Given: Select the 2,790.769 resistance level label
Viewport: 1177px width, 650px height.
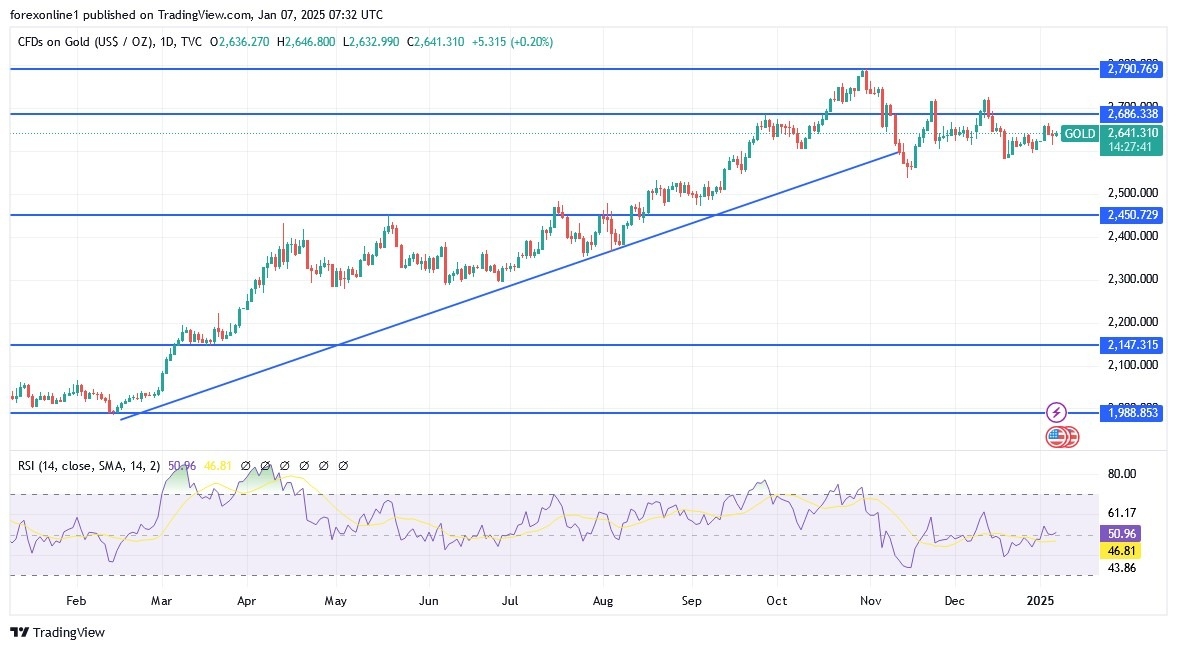Looking at the screenshot, I should point(1131,69).
